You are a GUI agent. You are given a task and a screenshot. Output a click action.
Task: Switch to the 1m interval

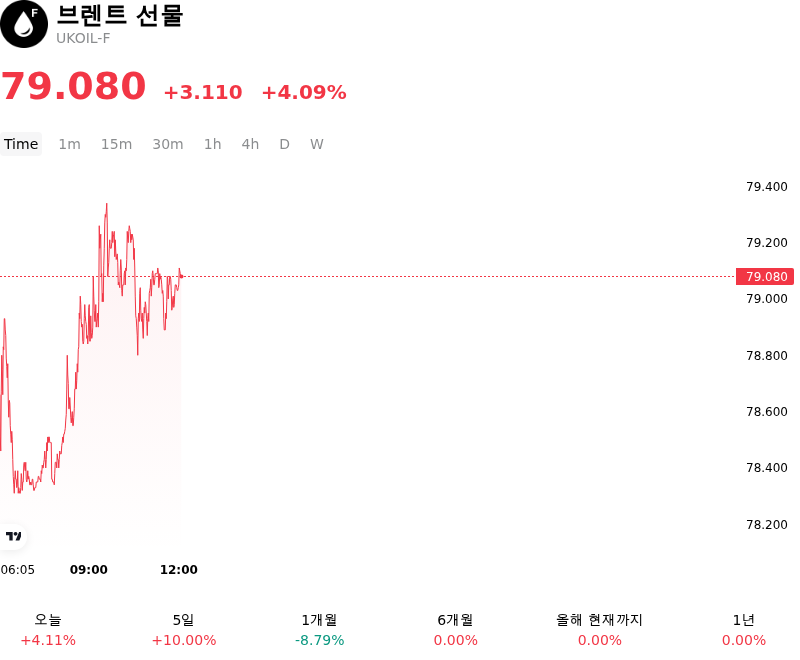pyautogui.click(x=69, y=144)
